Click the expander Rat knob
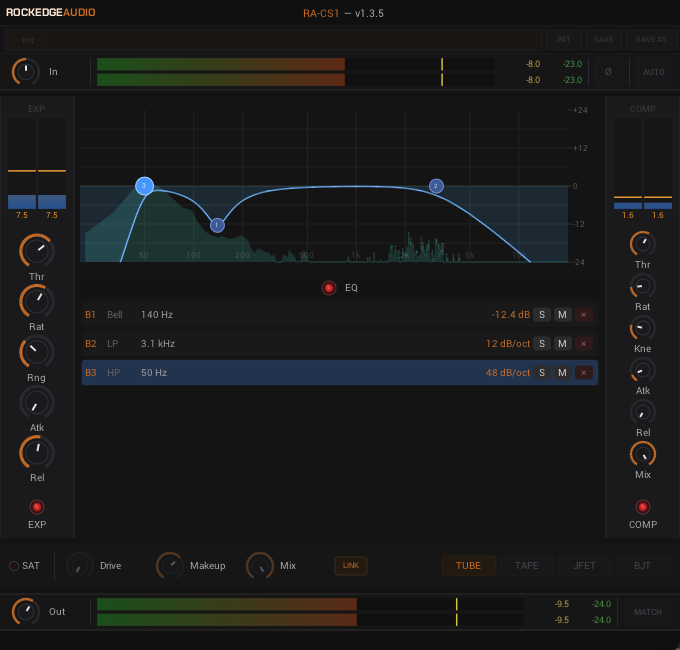The image size is (680, 650). [x=36, y=301]
